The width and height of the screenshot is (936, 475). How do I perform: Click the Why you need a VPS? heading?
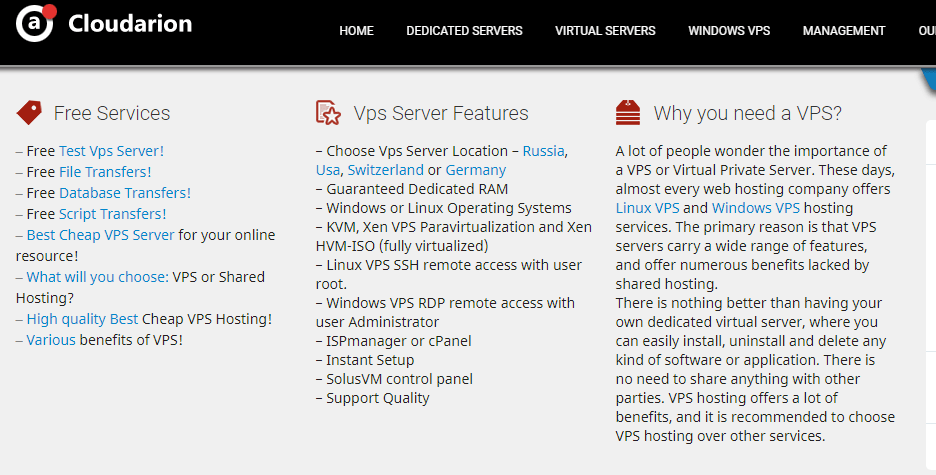[748, 113]
